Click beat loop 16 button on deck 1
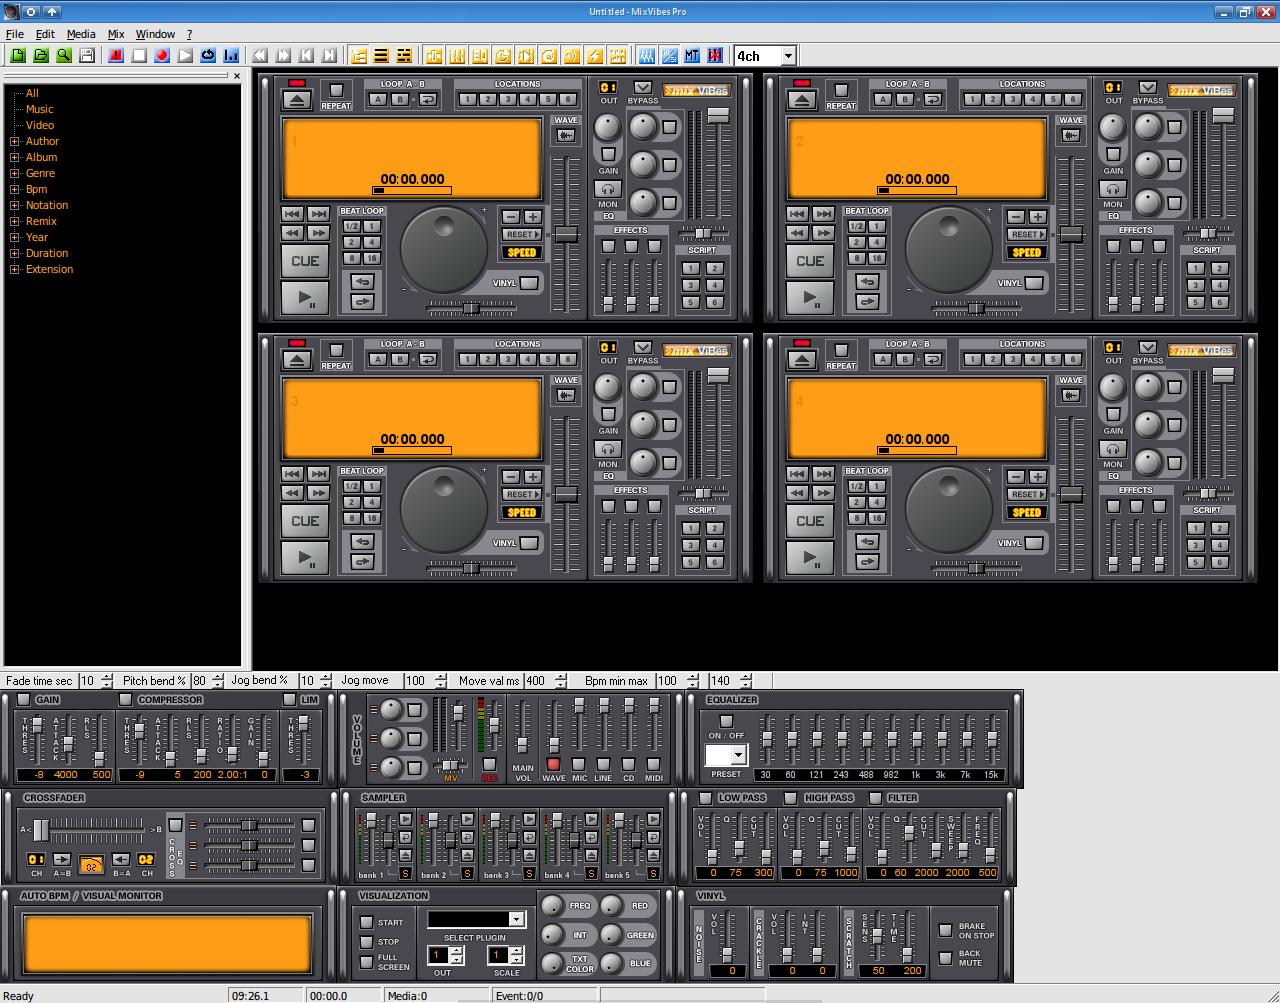Image resolution: width=1280 pixels, height=1003 pixels. (371, 258)
